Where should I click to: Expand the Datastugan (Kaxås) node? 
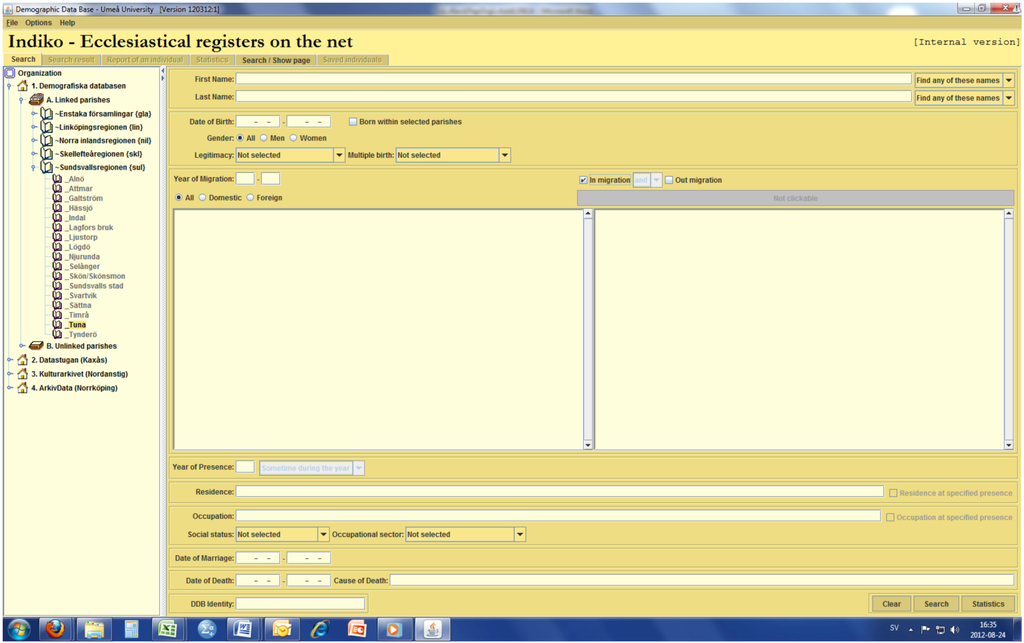(10, 360)
